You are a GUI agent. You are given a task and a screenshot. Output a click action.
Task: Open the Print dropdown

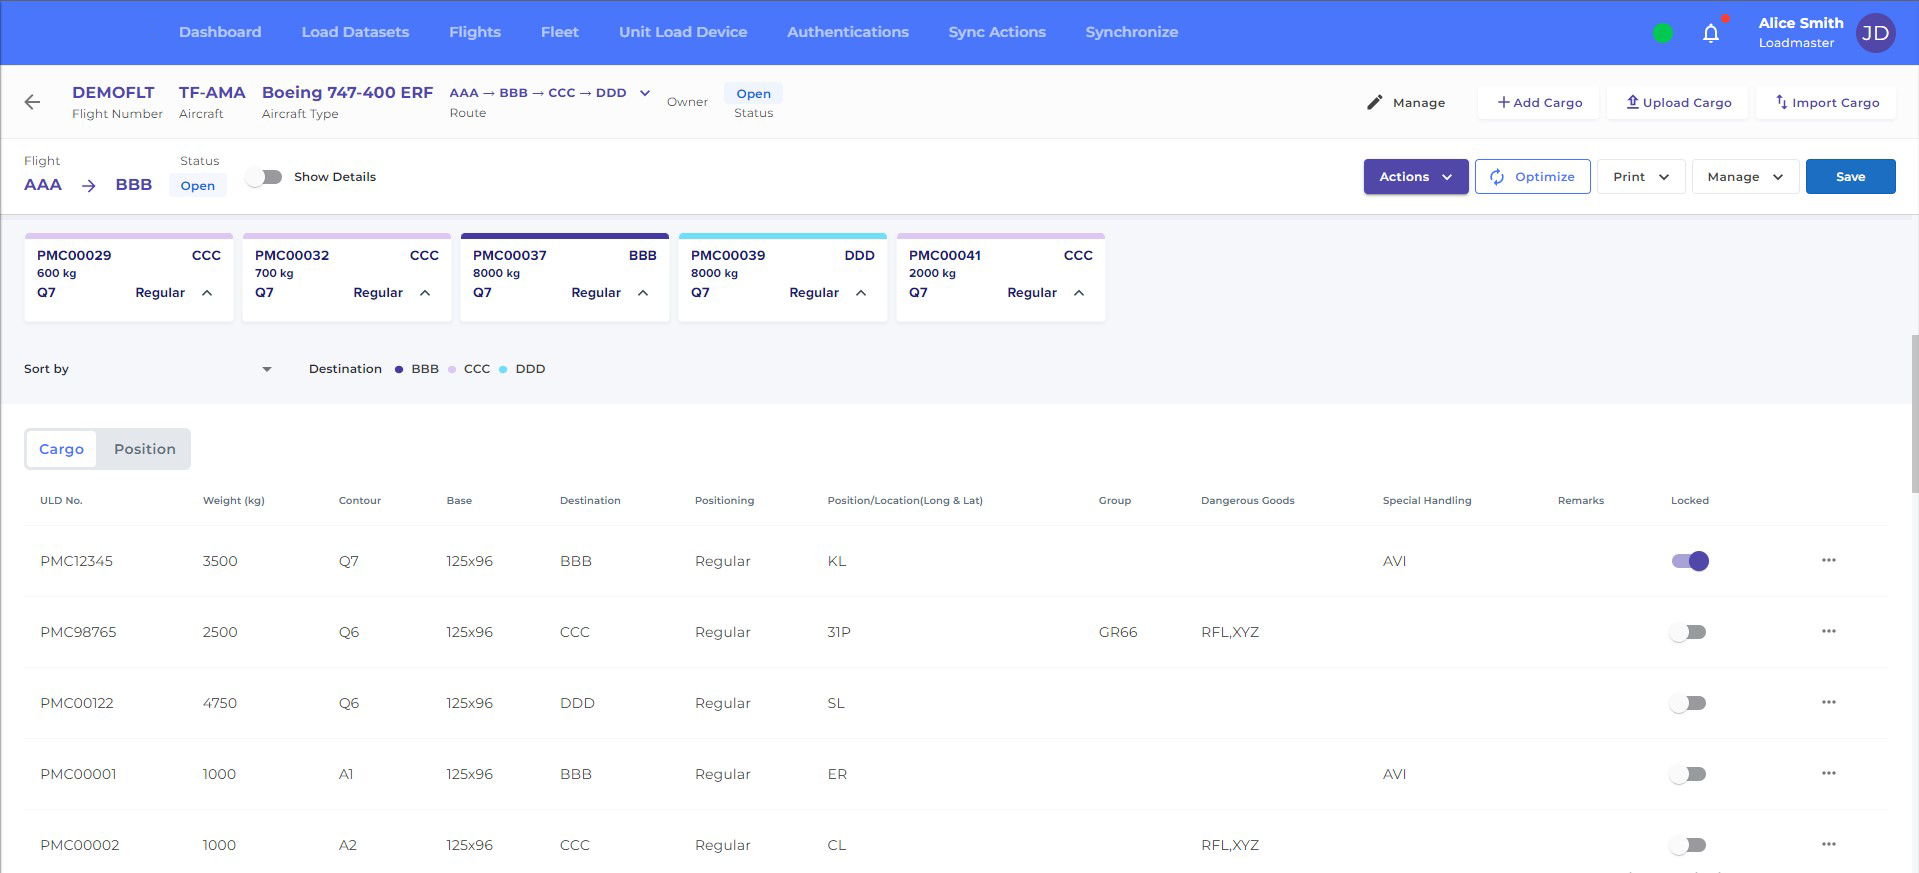pyautogui.click(x=1641, y=177)
